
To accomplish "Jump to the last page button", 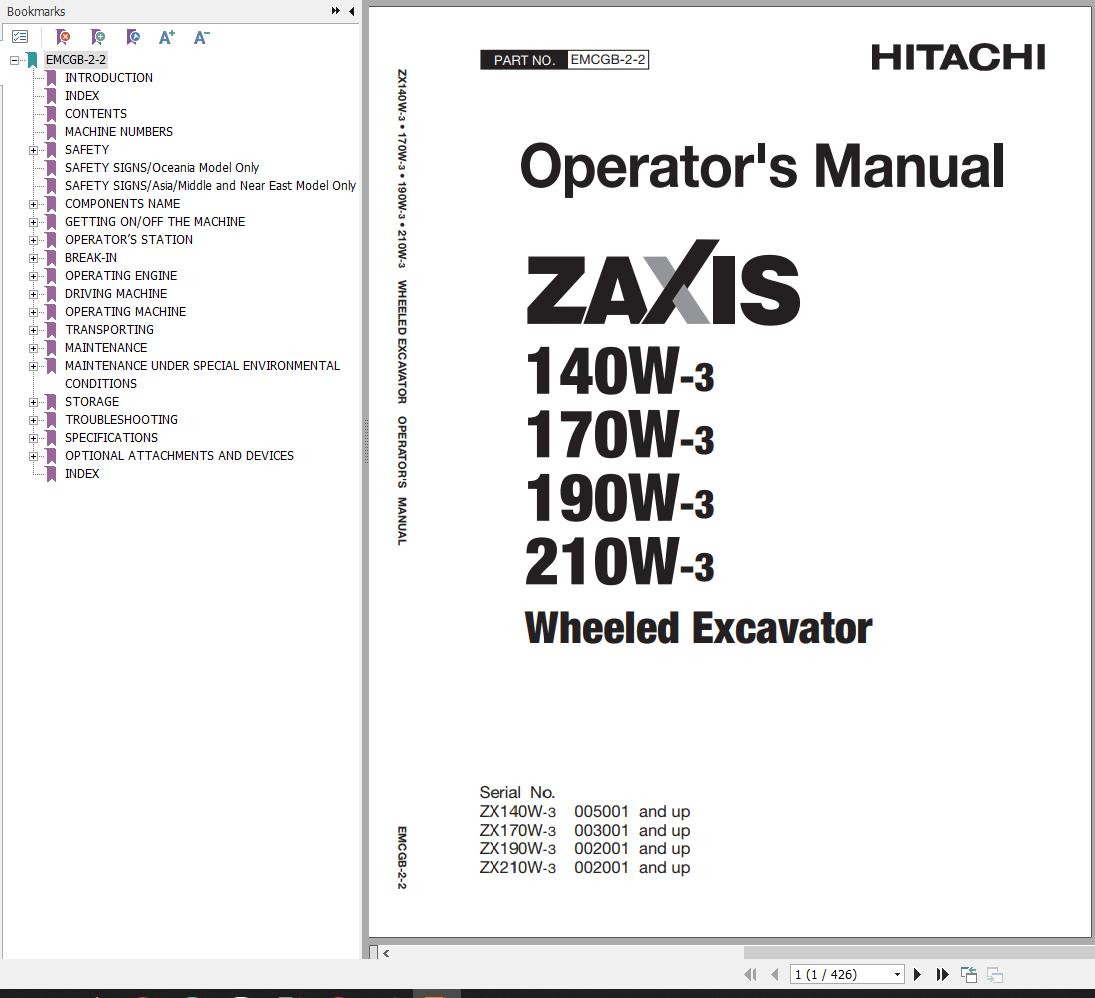I will (x=942, y=974).
